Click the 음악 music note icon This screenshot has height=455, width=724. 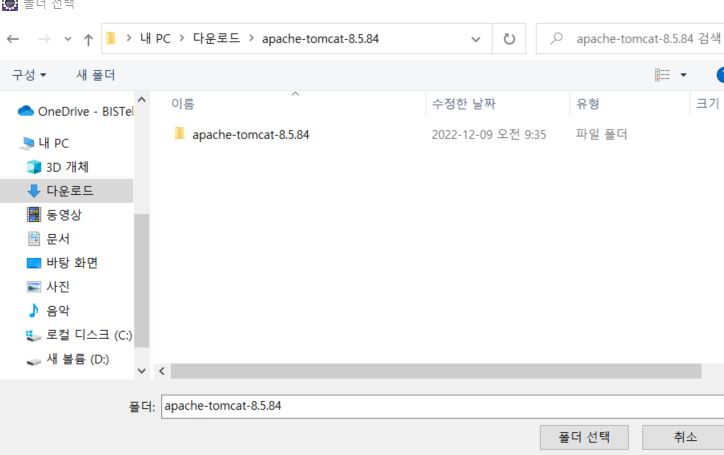[34, 310]
